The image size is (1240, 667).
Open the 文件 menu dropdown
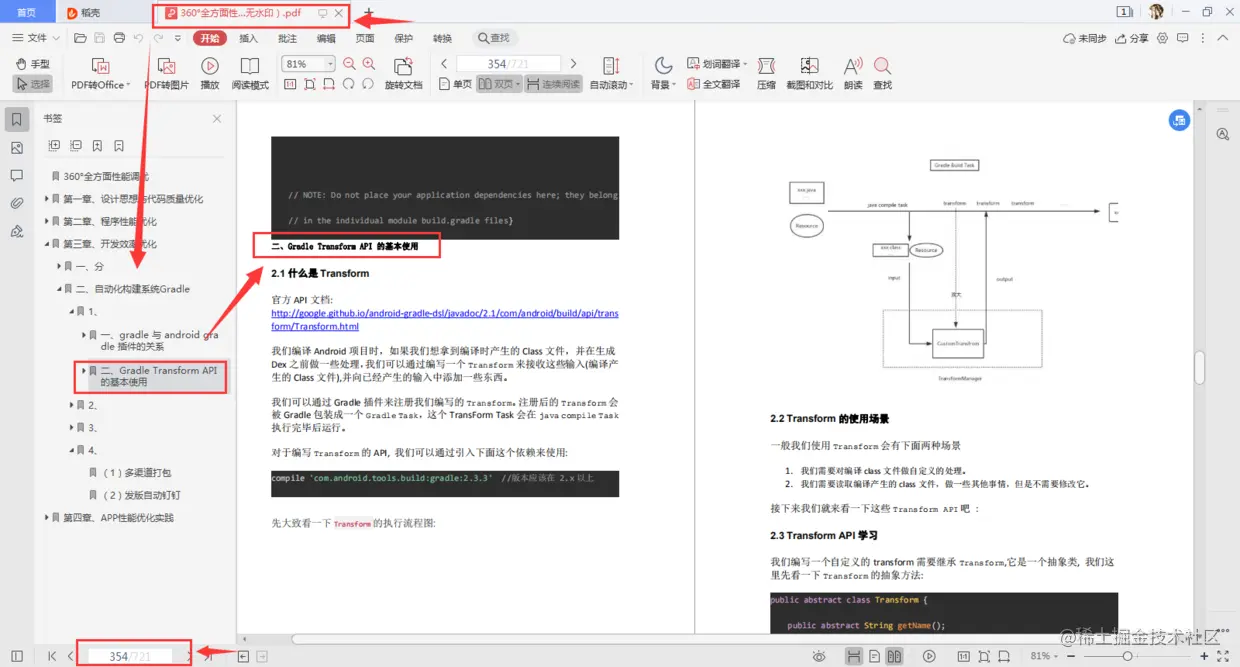point(36,38)
